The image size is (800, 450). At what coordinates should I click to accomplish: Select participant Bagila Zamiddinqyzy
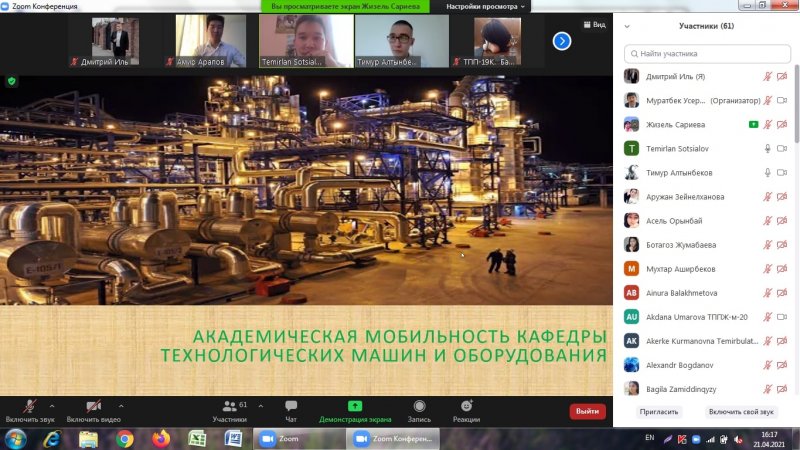pyautogui.click(x=706, y=389)
